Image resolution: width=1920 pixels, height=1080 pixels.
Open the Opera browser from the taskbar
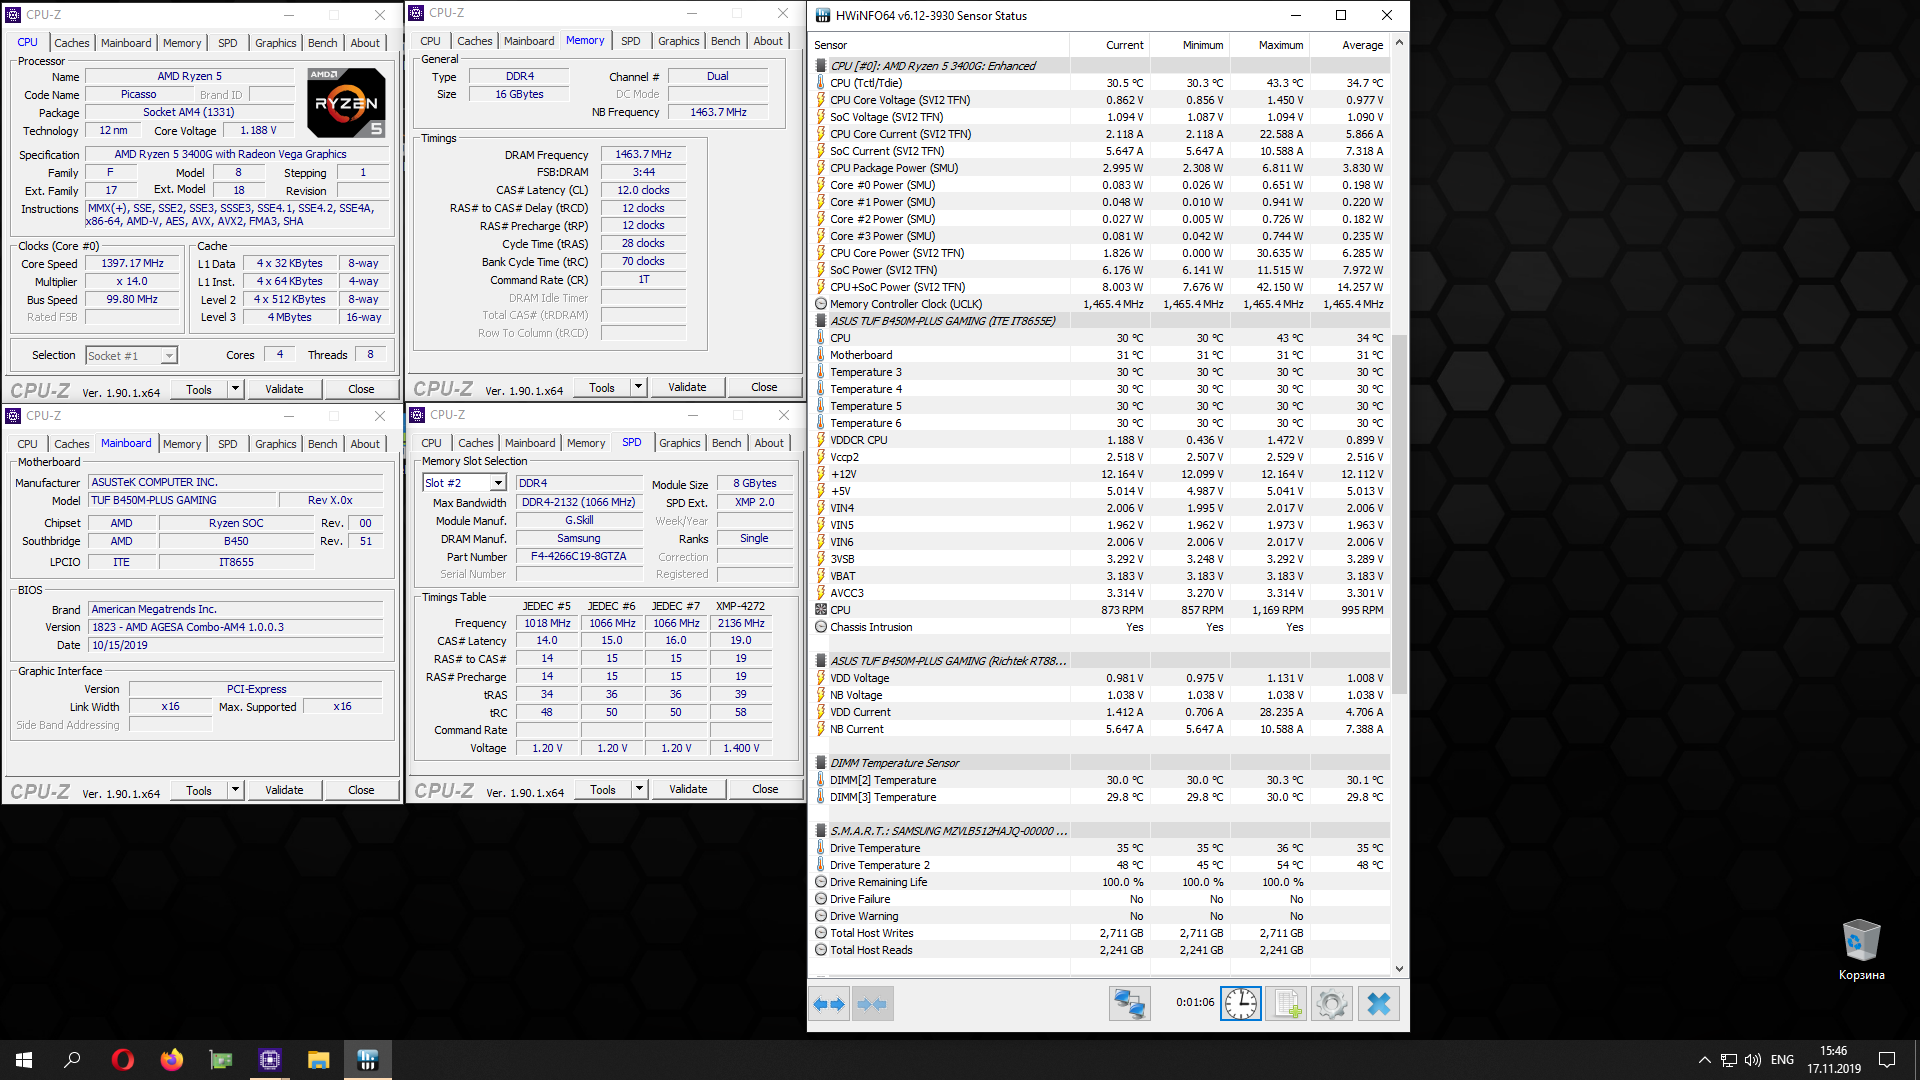[x=122, y=1060]
